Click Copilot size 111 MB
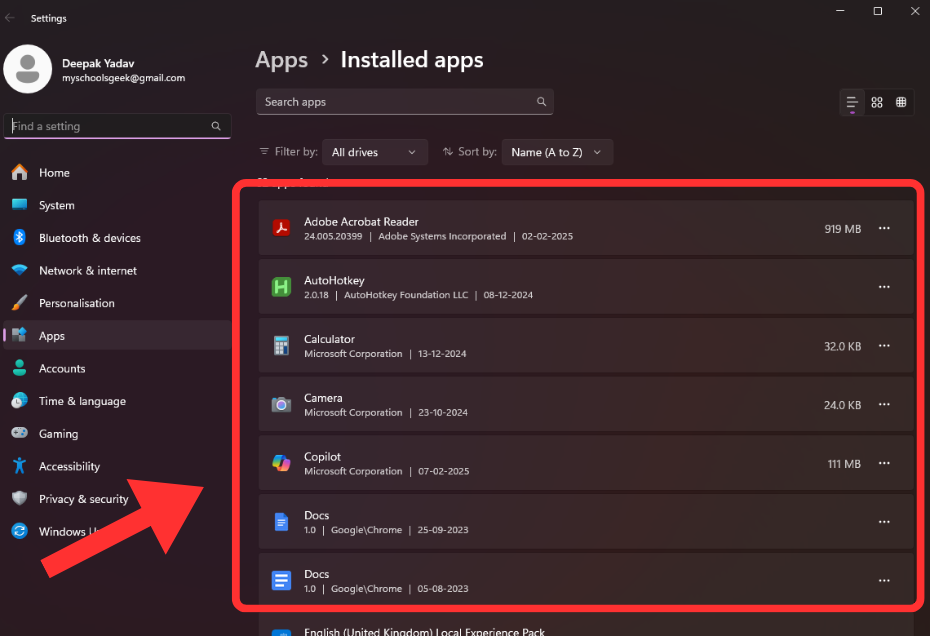This screenshot has height=636, width=930. pyautogui.click(x=844, y=463)
